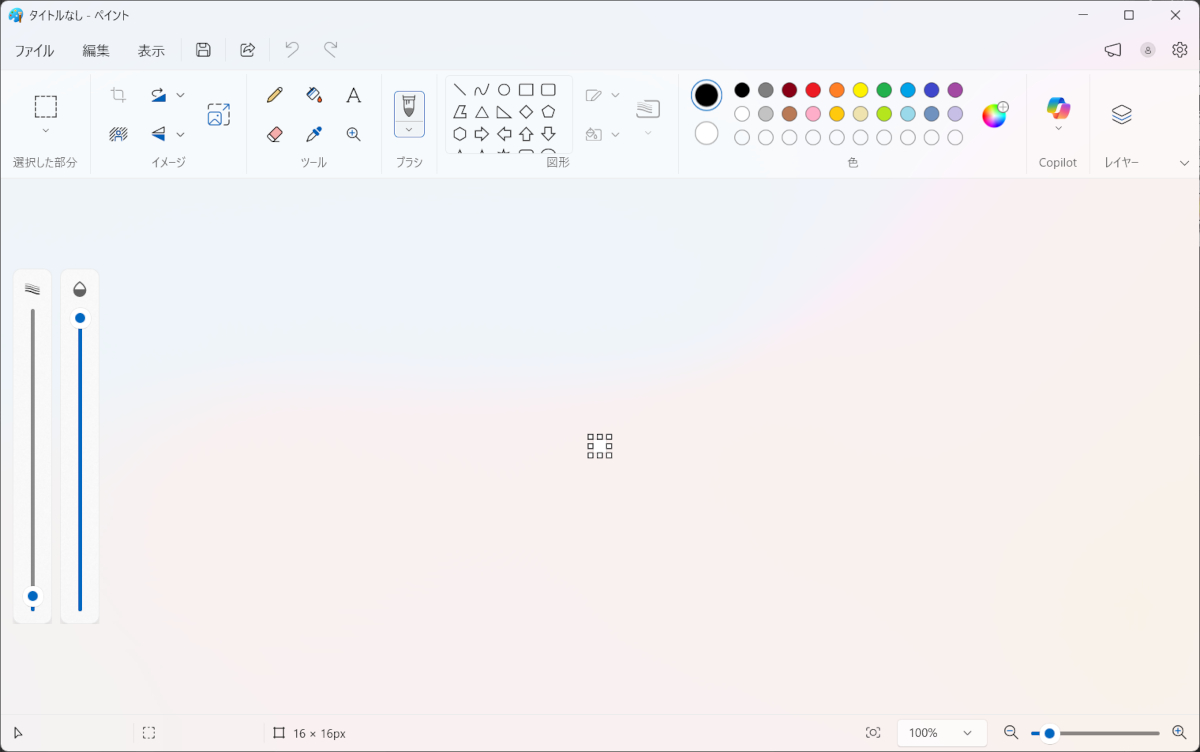Screen dimensions: 1200x752
Task: Click the user account profile button
Action: click(x=1148, y=50)
